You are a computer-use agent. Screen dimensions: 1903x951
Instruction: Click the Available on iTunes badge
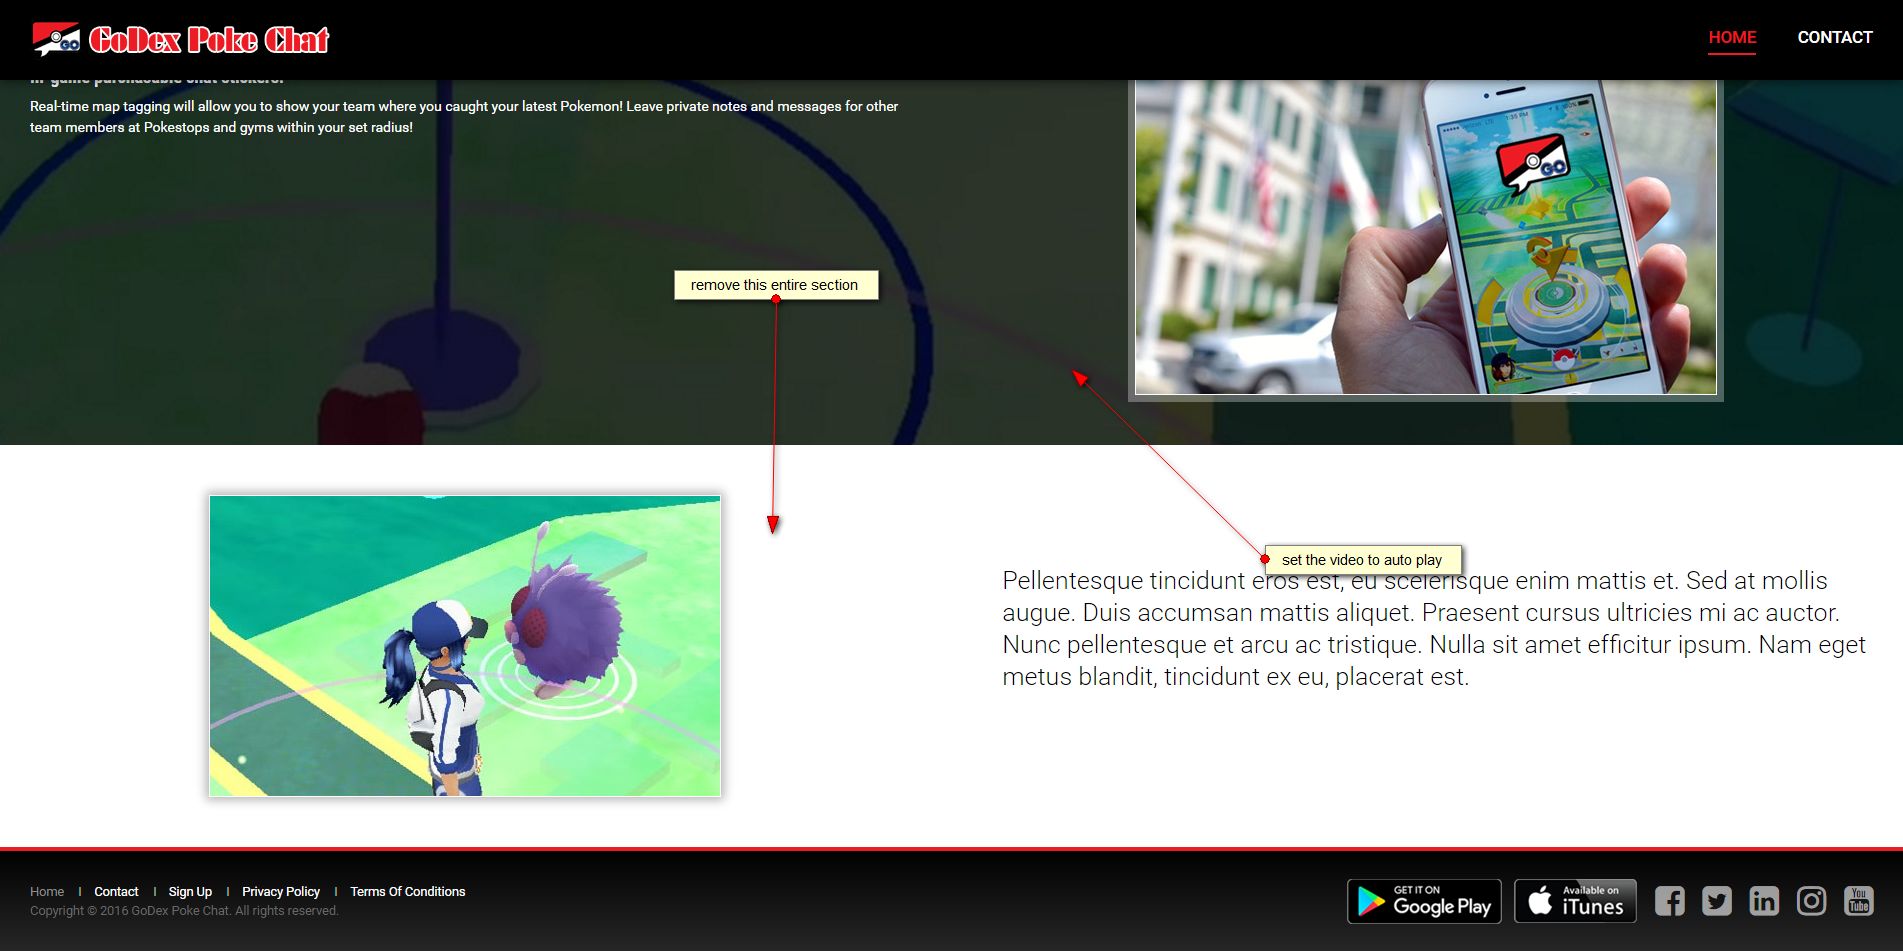pos(1575,901)
